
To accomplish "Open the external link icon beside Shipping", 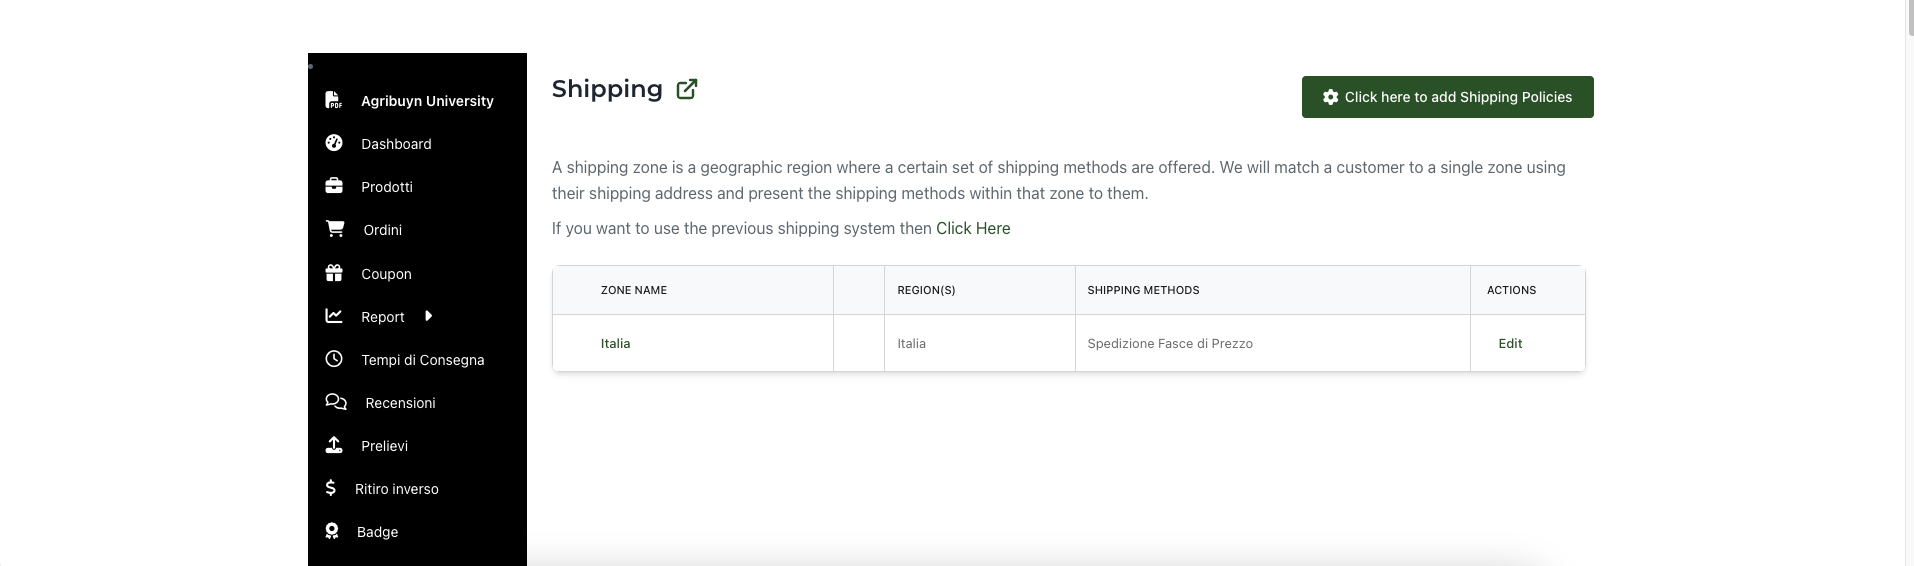I will coord(687,89).
